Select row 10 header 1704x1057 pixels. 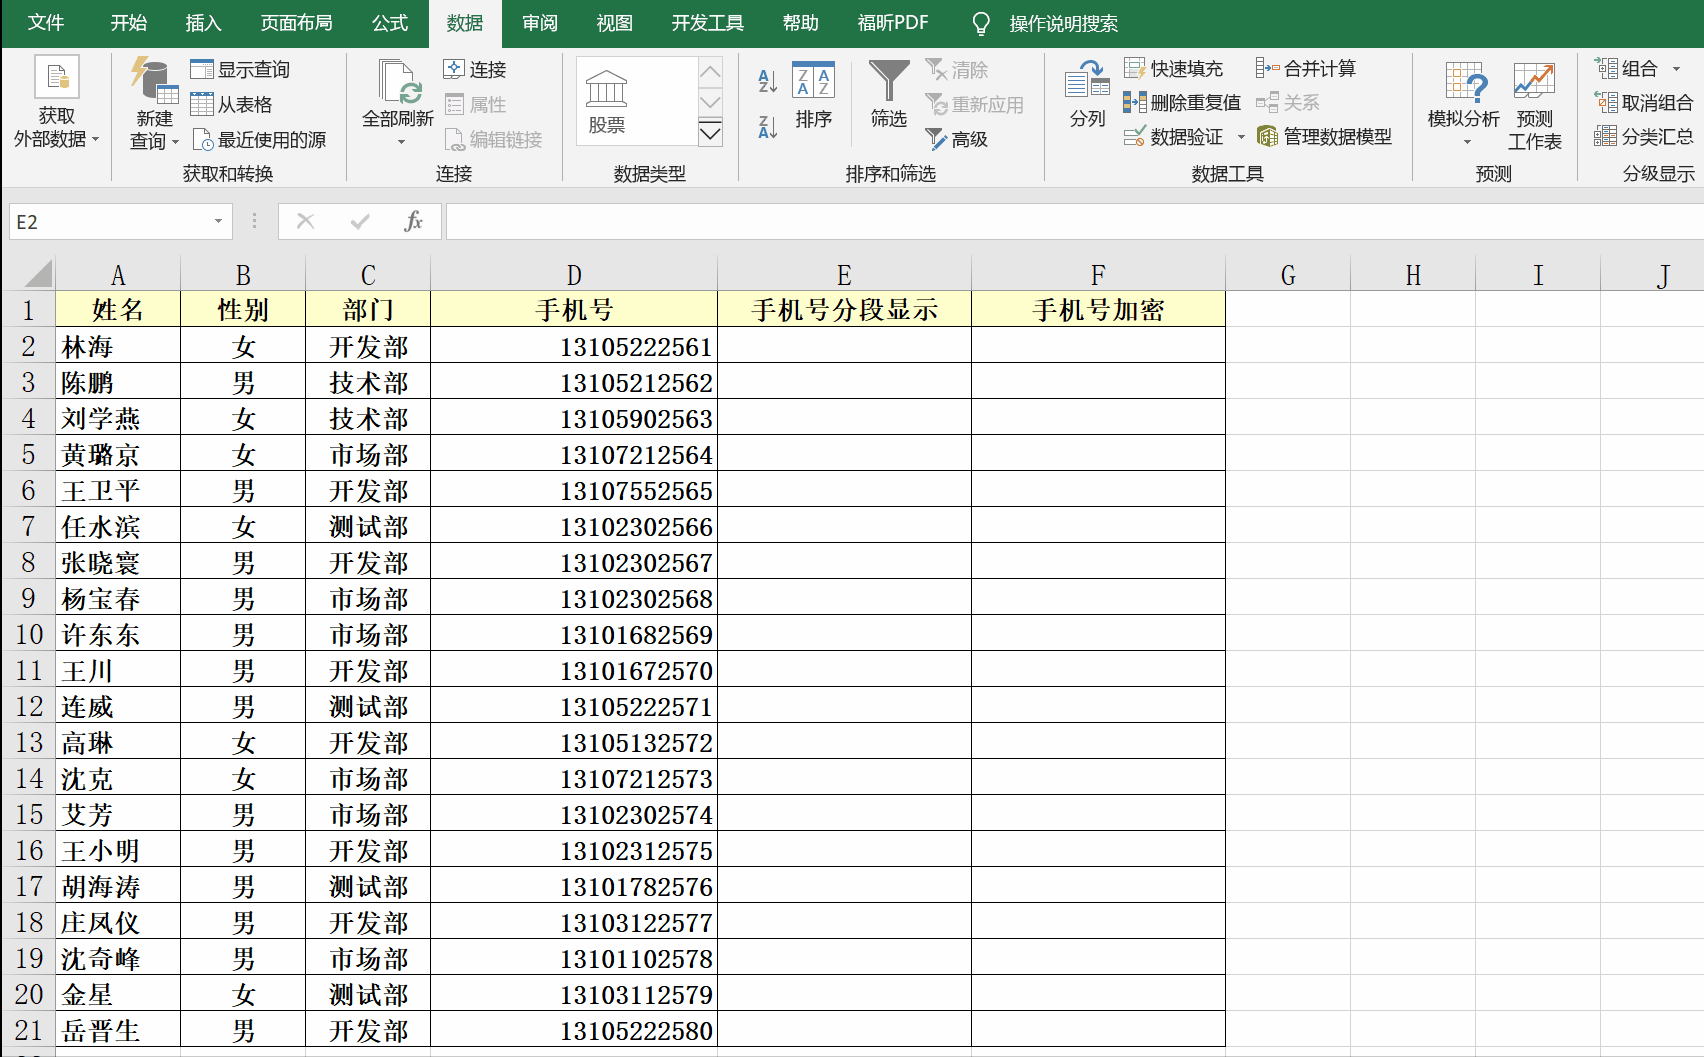(28, 634)
